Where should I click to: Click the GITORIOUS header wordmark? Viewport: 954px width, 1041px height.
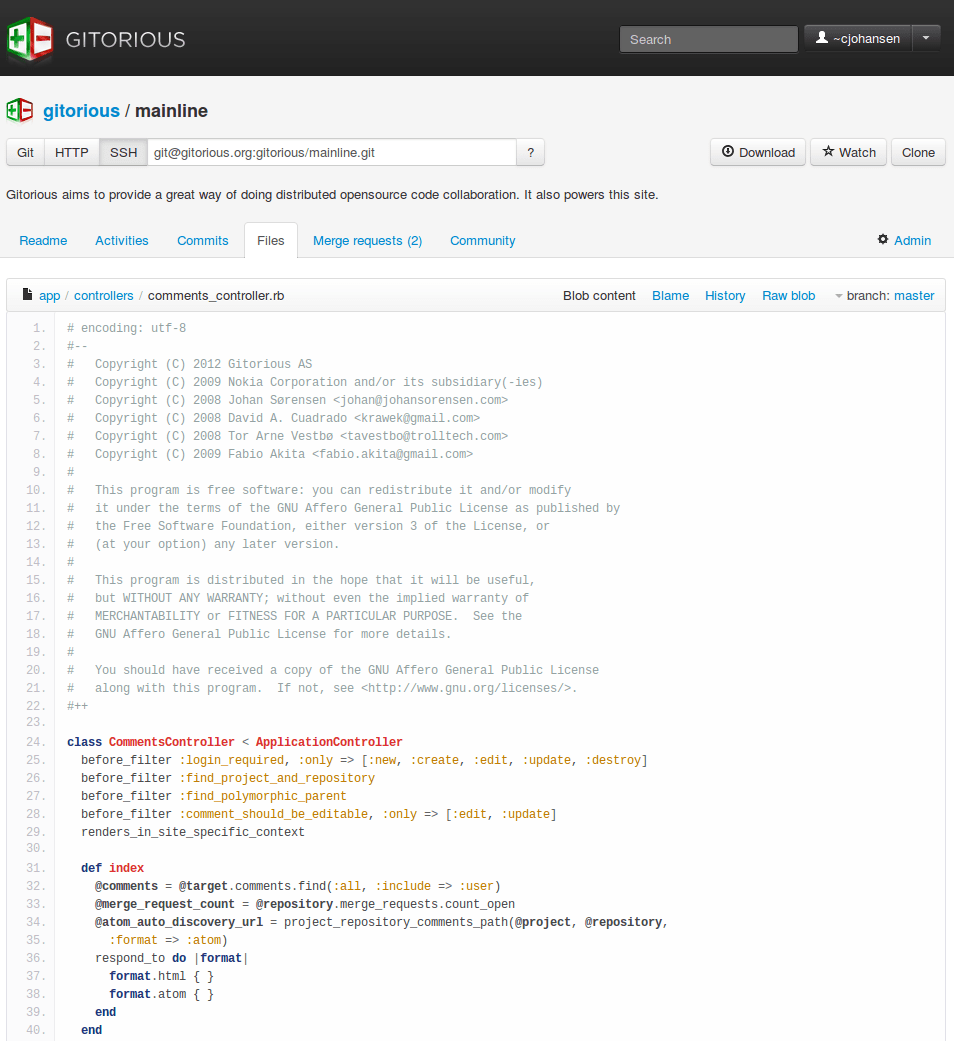125,40
